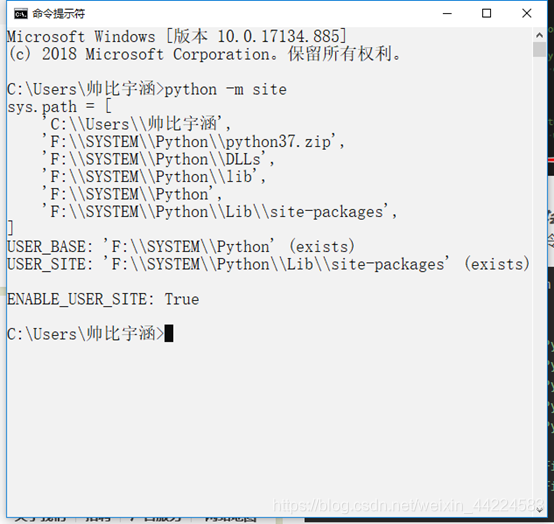Close the Command Prompt window
Image resolution: width=554 pixels, height=524 pixels.
tap(526, 13)
